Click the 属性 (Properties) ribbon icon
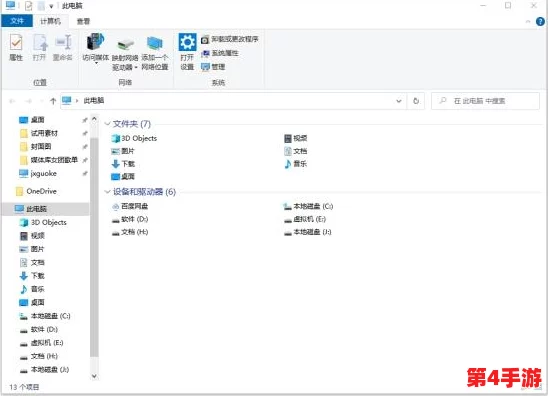 [16, 47]
